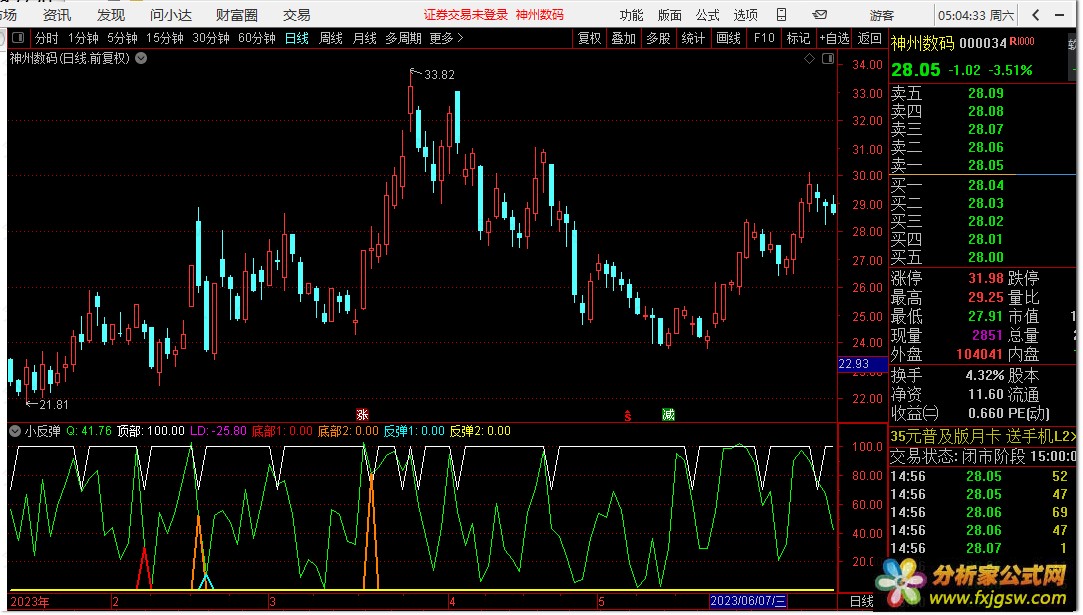Viewport: 1083px width, 615px height.
Task: Click the 交易状态: 闭市阶段 status line
Action: [x=983, y=456]
